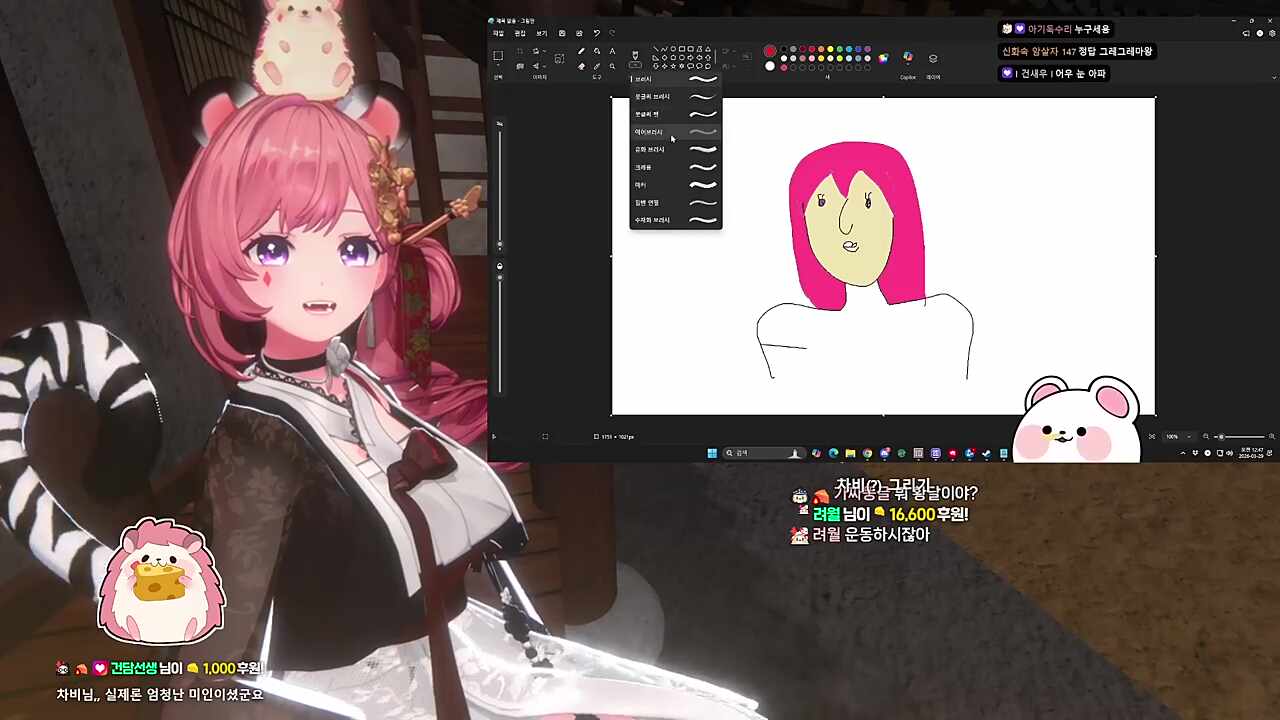This screenshot has height=720, width=1280.
Task: Choose 붓글씨 브러시 in the brush list
Action: click(675, 97)
